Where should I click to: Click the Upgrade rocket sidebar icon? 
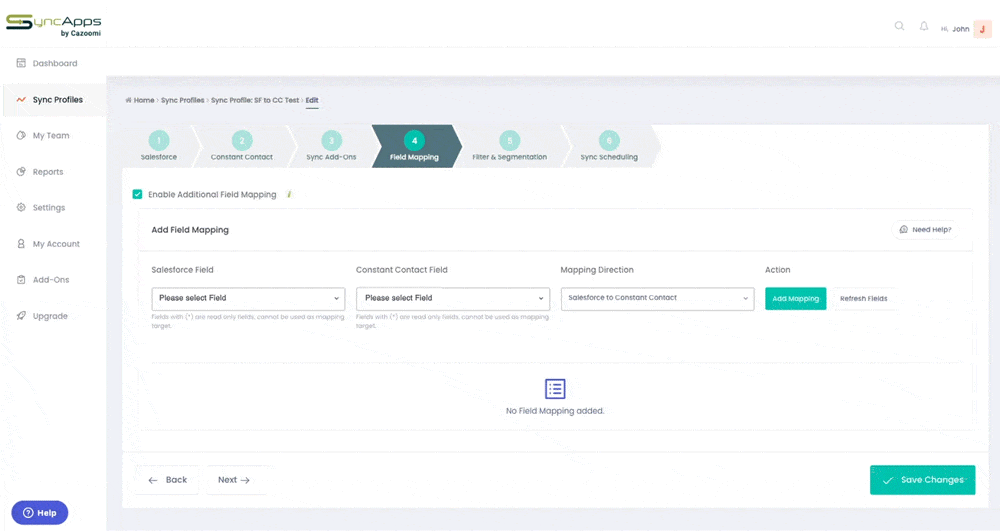coord(21,316)
